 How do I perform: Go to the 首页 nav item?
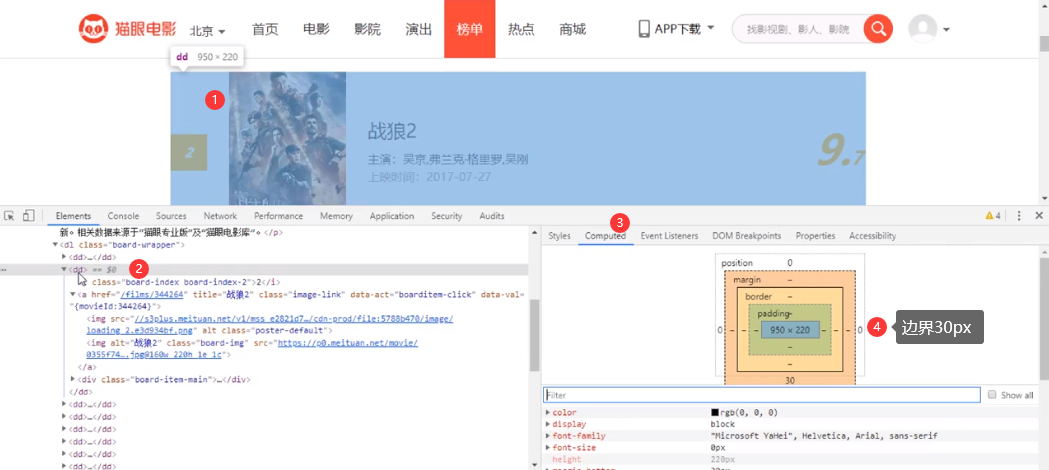pyautogui.click(x=265, y=29)
